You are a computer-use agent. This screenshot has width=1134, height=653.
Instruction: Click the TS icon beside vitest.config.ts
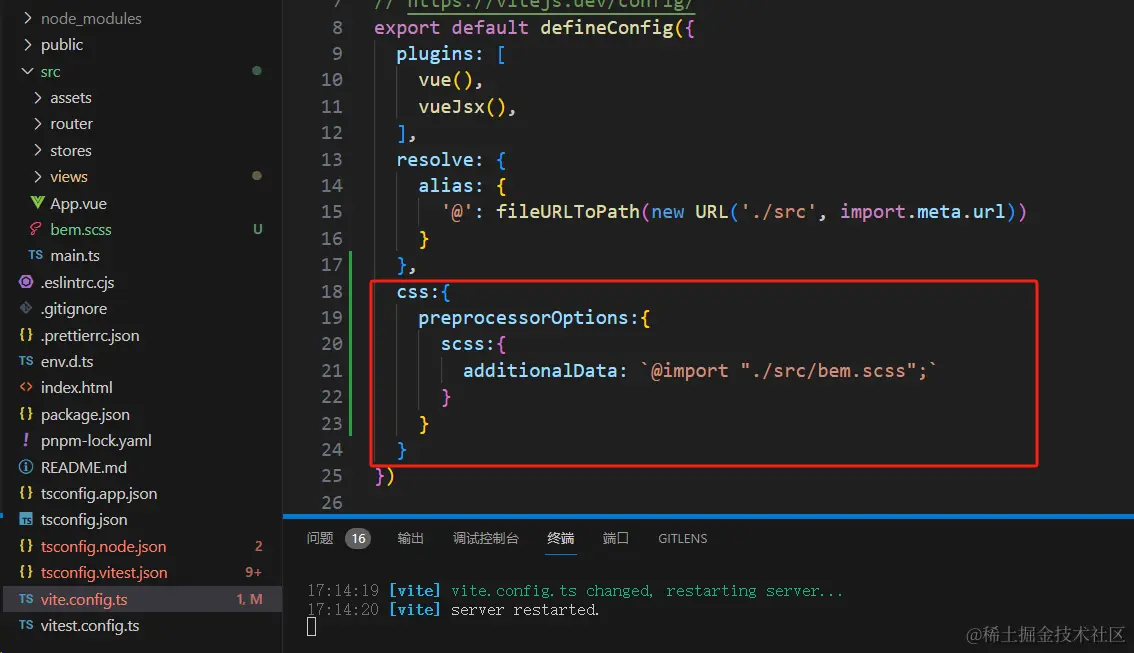(x=26, y=625)
